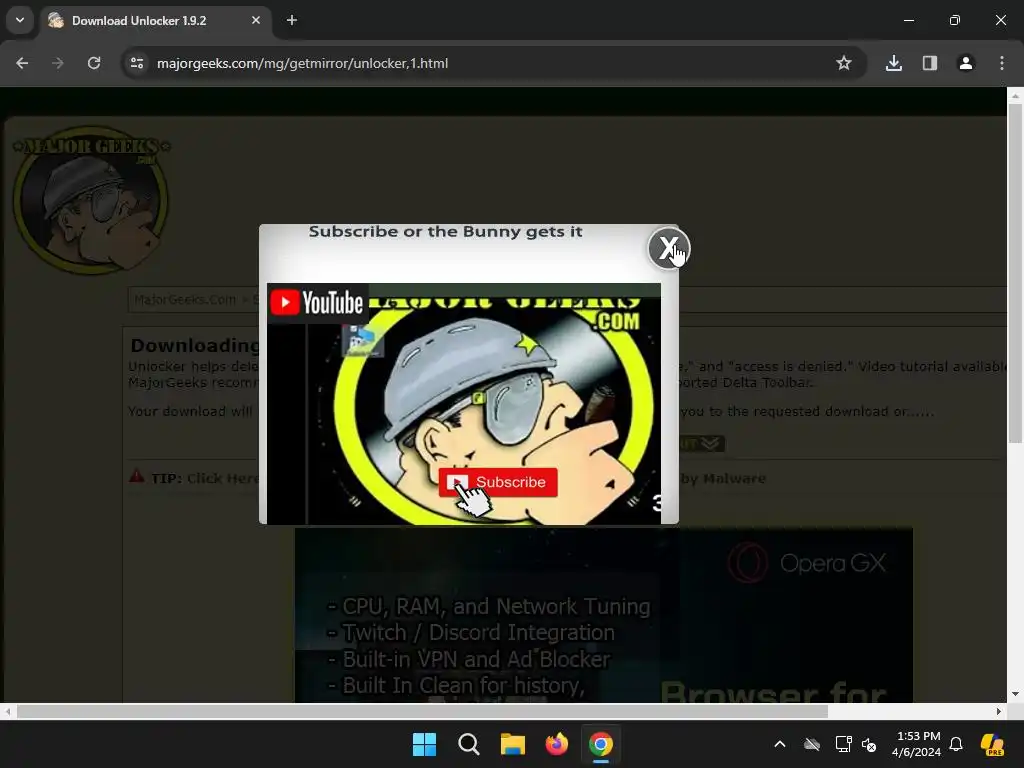Click the Chrome taskbar icon
1024x768 pixels.
[x=601, y=744]
